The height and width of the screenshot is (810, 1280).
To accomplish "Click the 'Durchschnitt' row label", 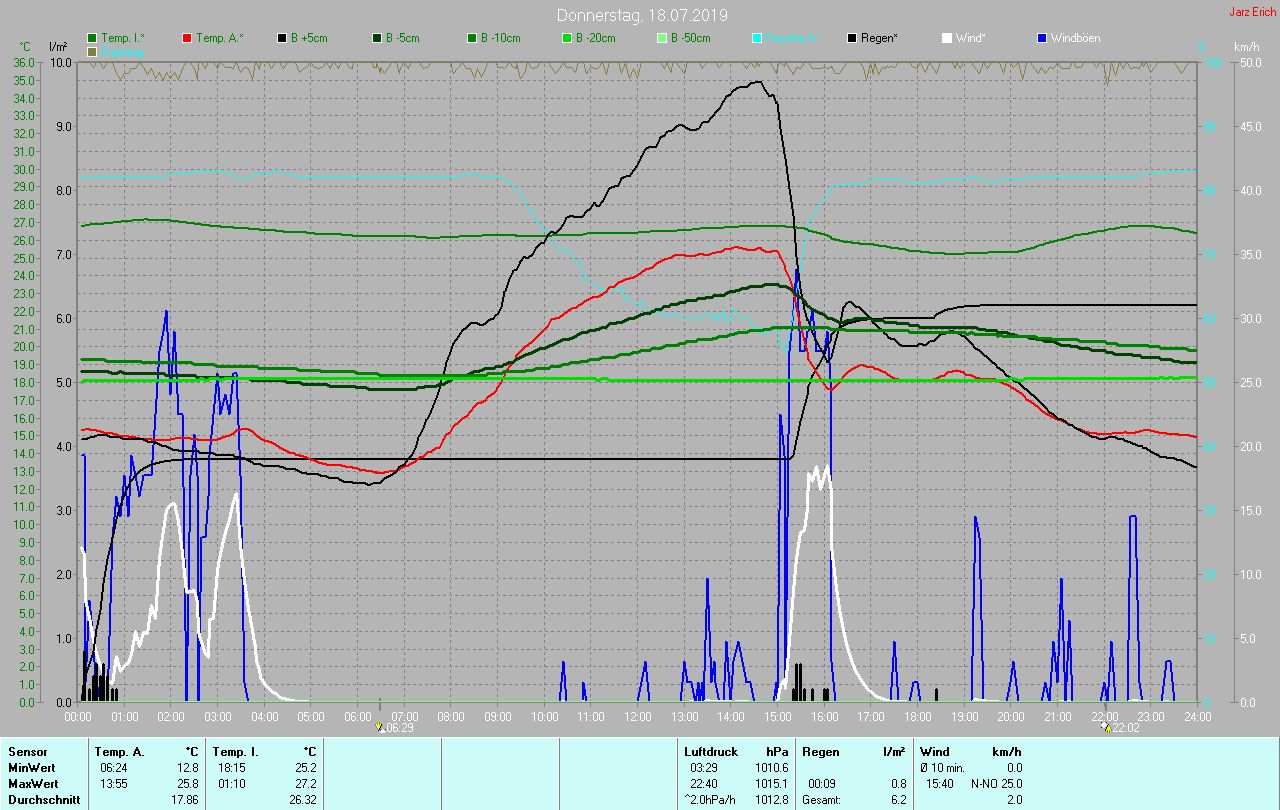I will tap(42, 800).
